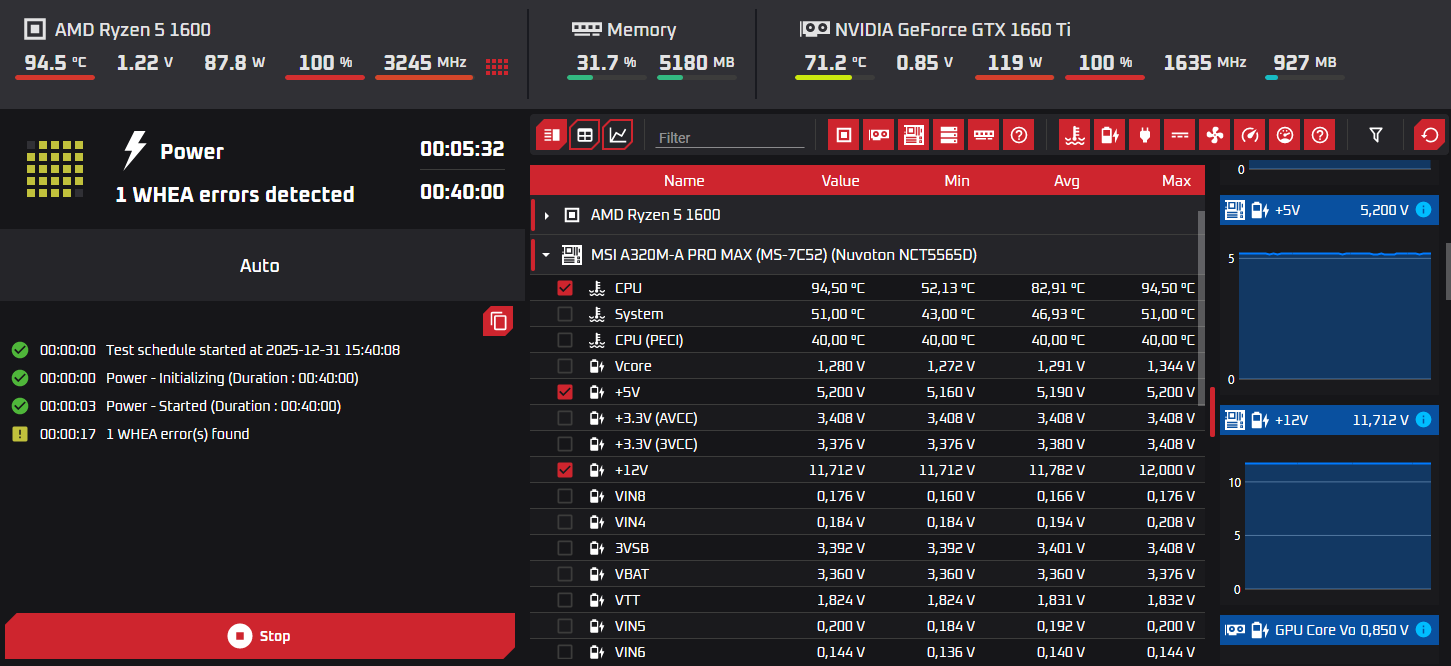Open info for GPU Core Voltage graph
Screen dimensions: 1451x666
pyautogui.click(x=1424, y=630)
